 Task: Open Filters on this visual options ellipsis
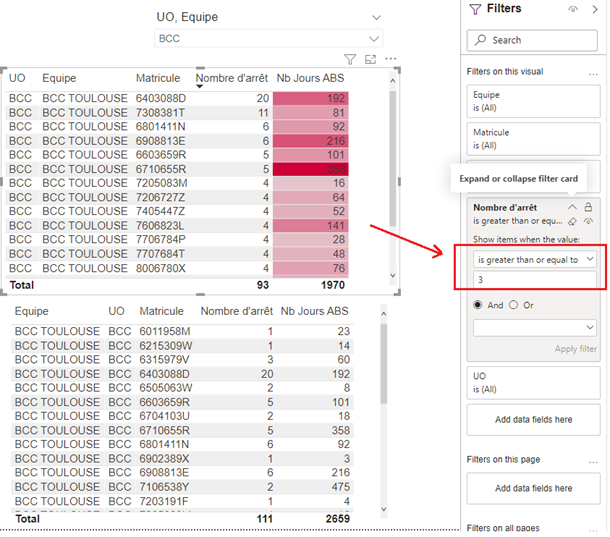(593, 74)
